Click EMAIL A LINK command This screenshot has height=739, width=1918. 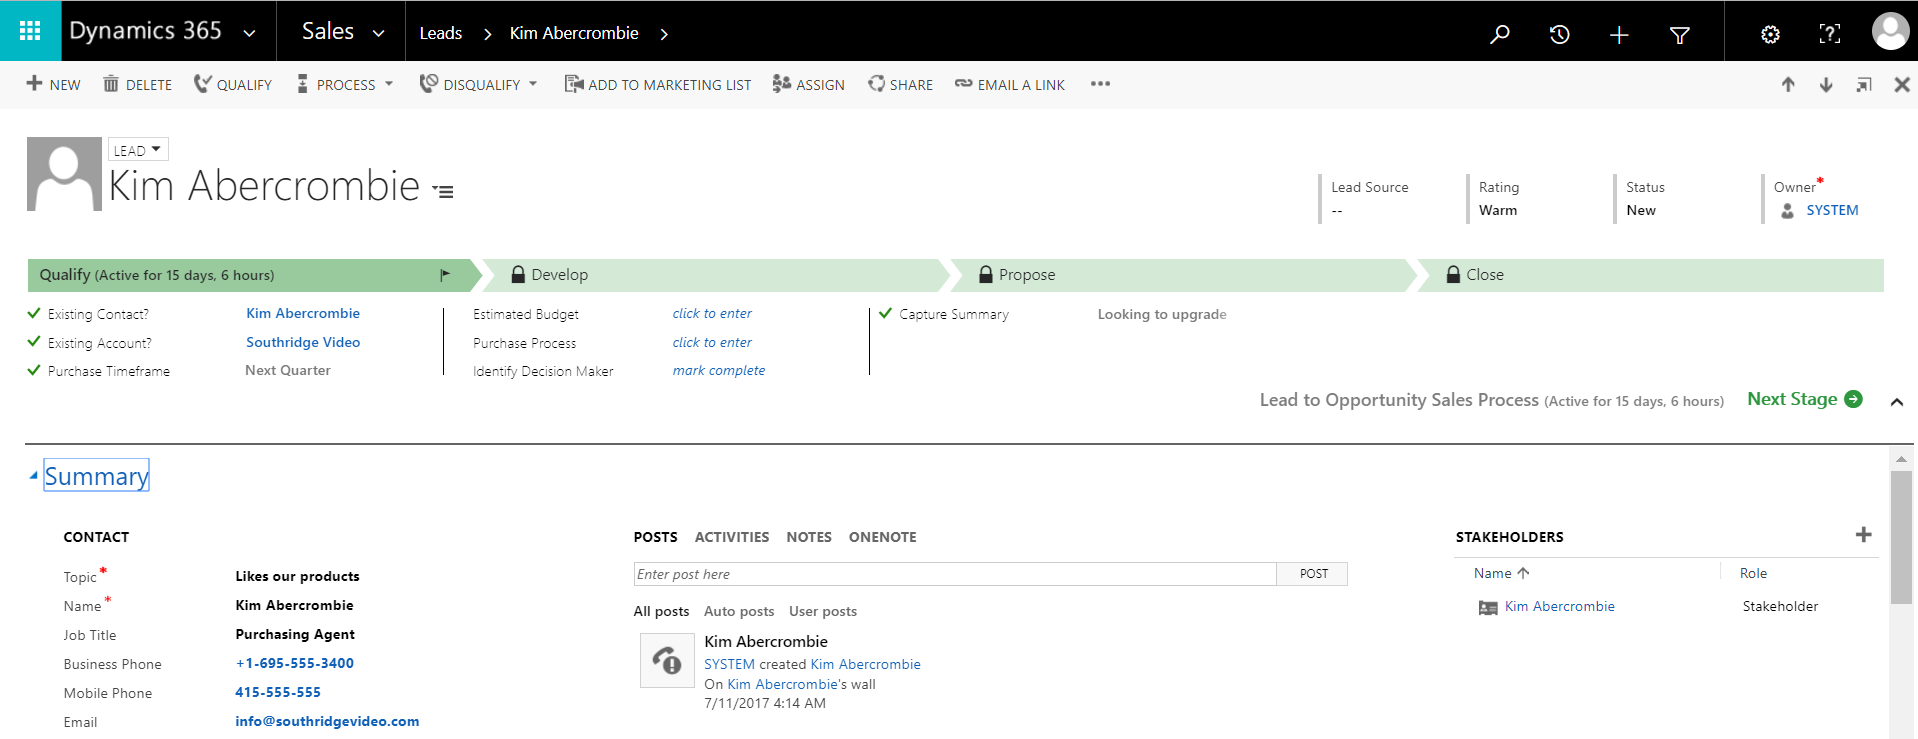tap(1009, 84)
